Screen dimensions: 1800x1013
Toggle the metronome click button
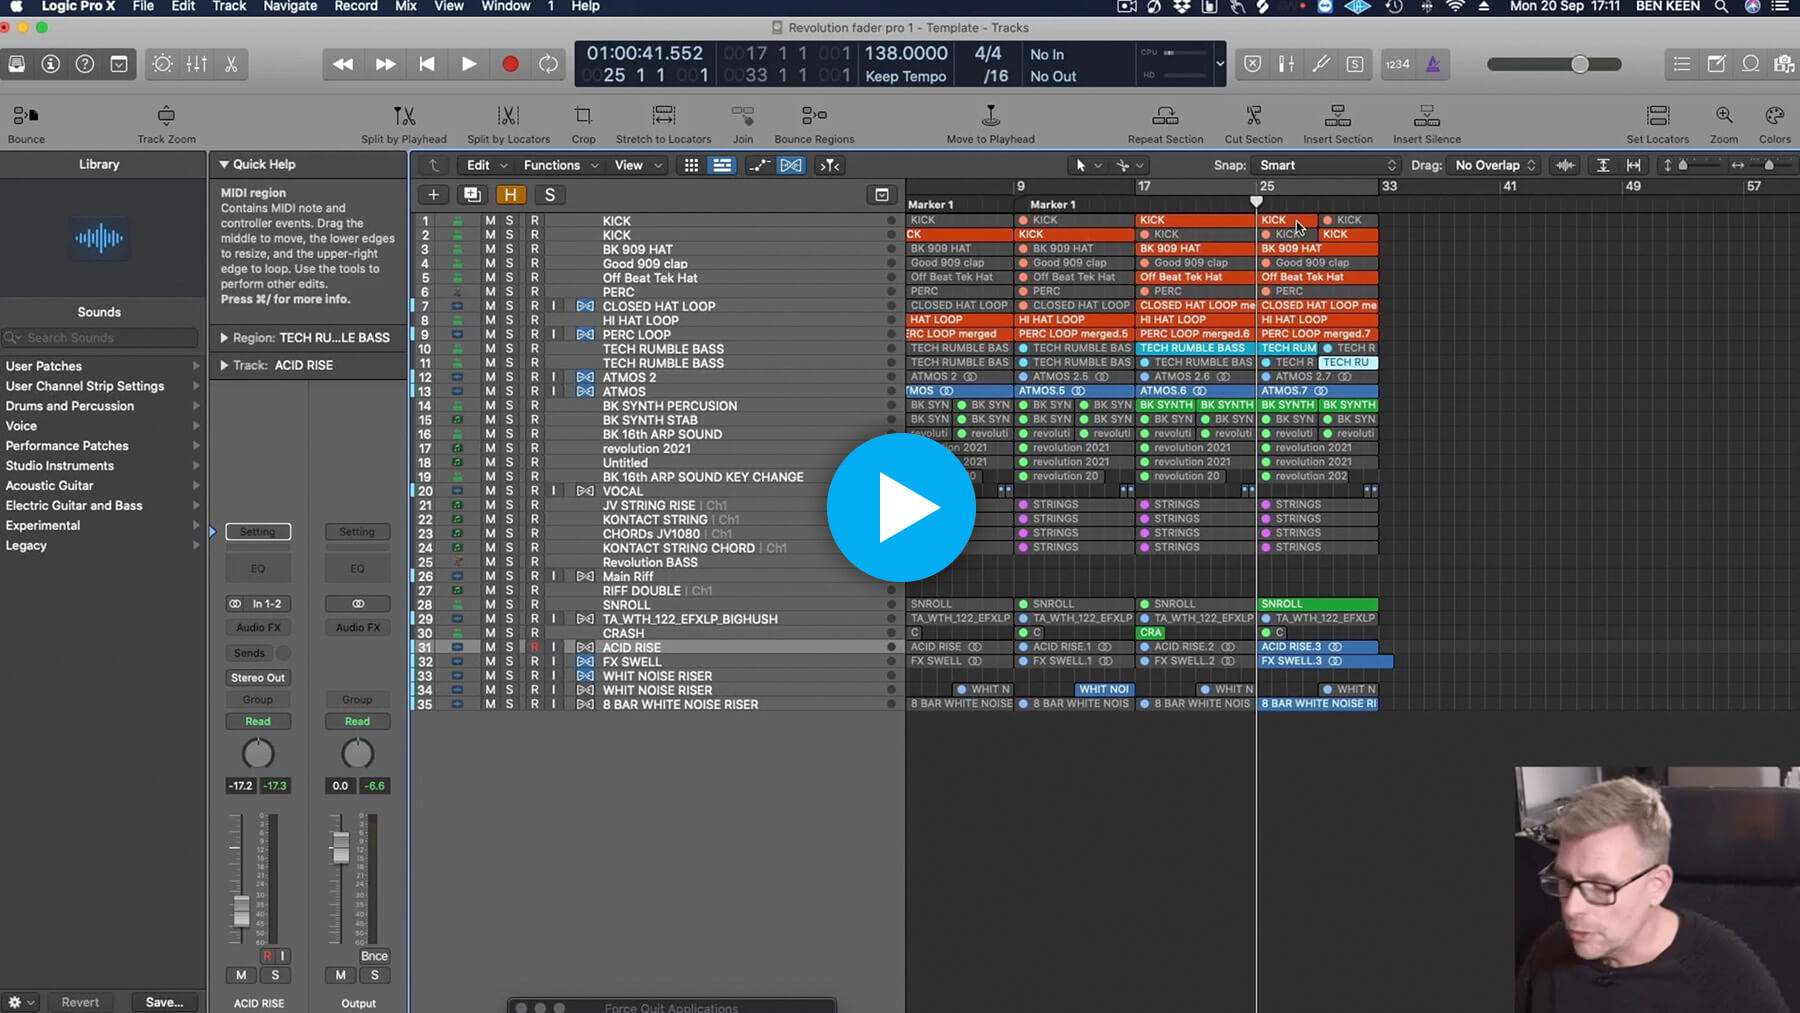(1433, 64)
